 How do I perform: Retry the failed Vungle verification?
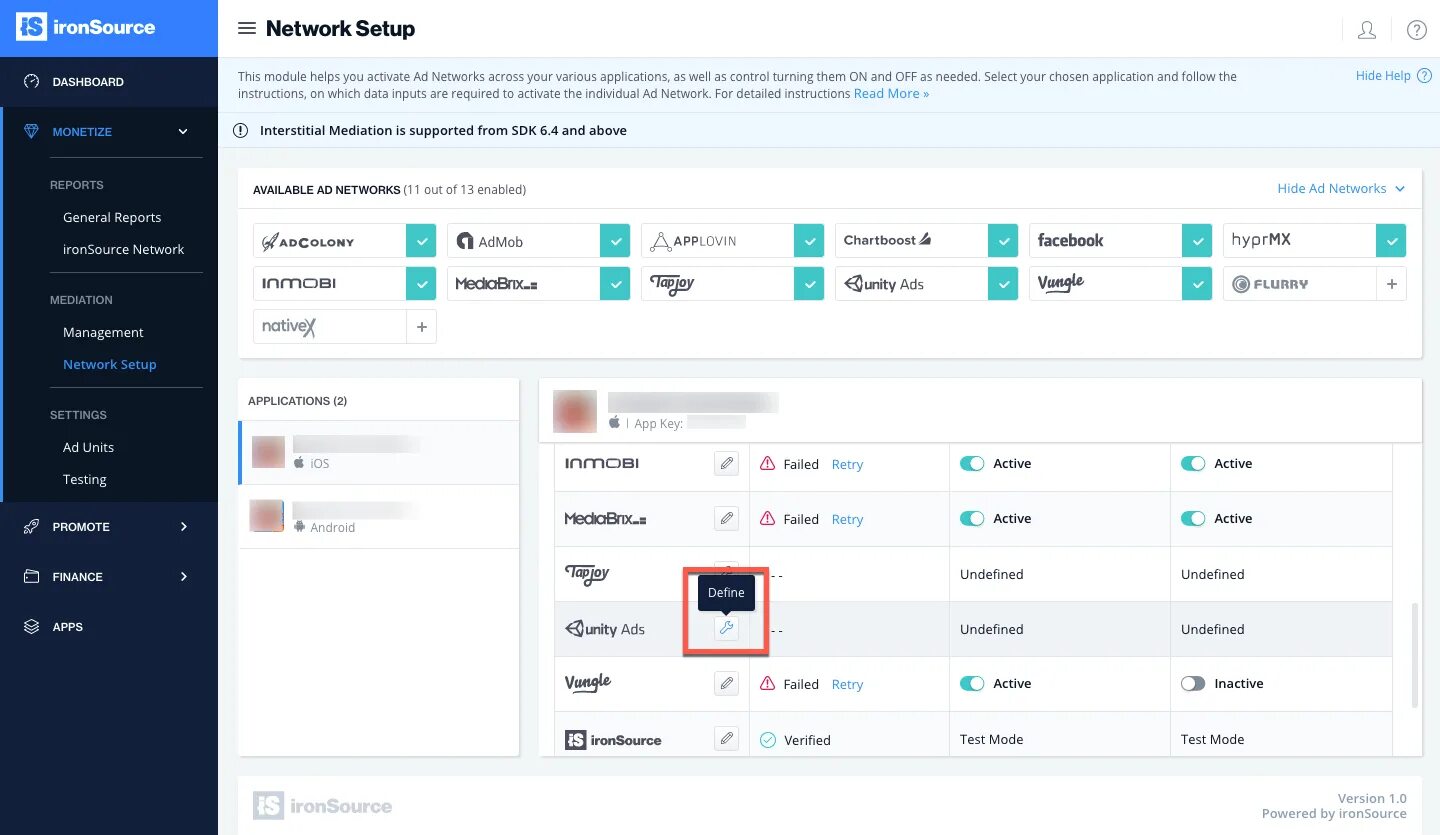847,684
